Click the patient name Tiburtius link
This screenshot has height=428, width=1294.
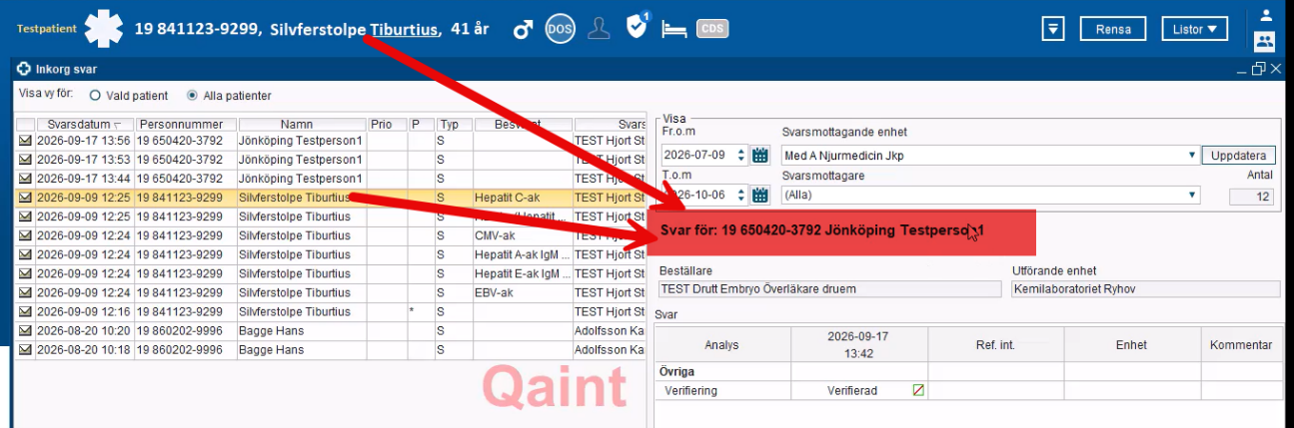[x=404, y=29]
